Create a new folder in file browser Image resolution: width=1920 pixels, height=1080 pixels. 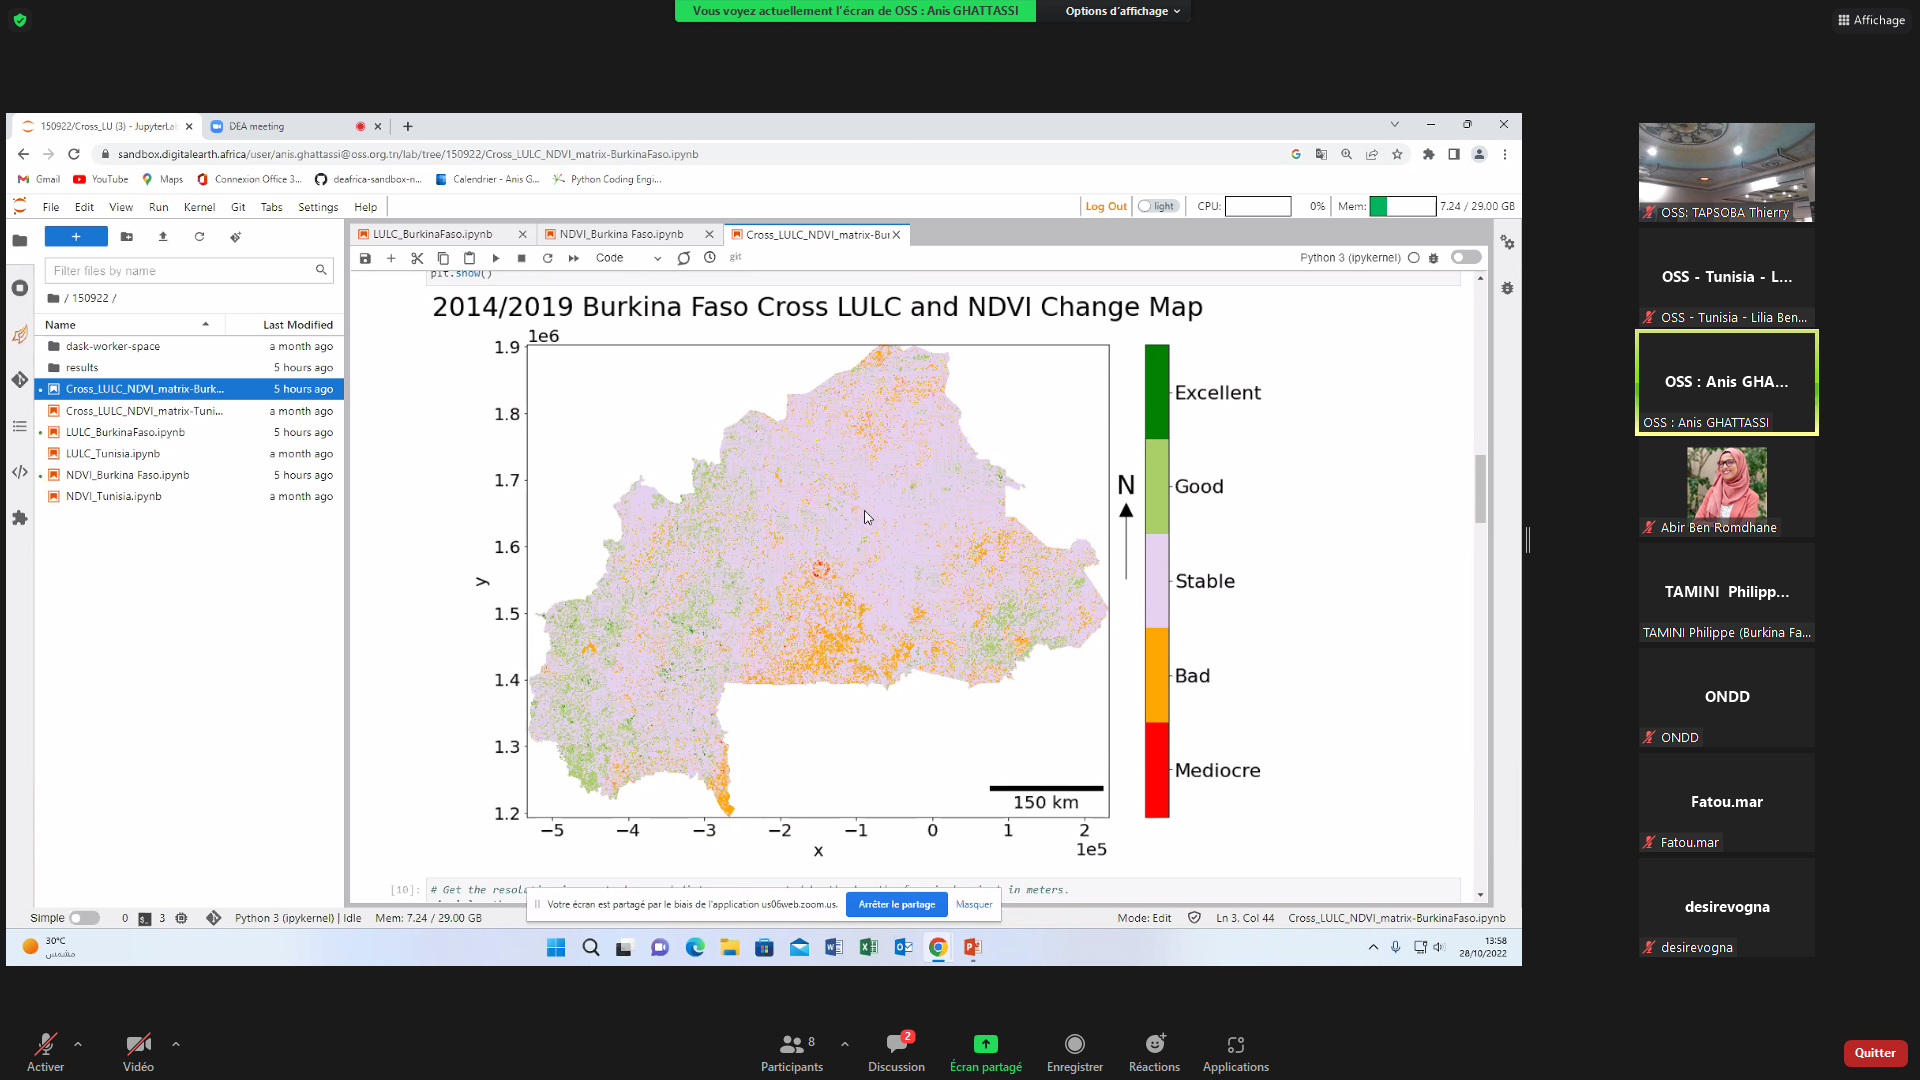[127, 237]
